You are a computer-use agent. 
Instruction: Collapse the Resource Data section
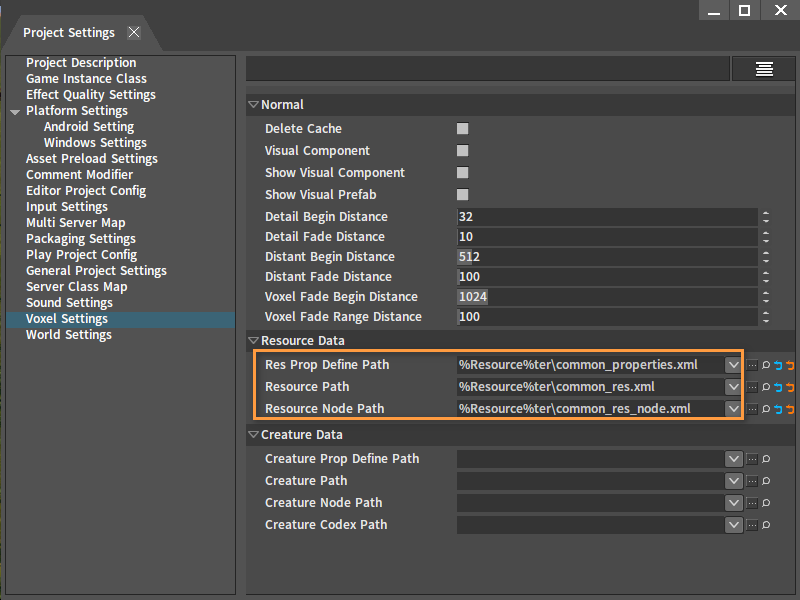[x=253, y=340]
